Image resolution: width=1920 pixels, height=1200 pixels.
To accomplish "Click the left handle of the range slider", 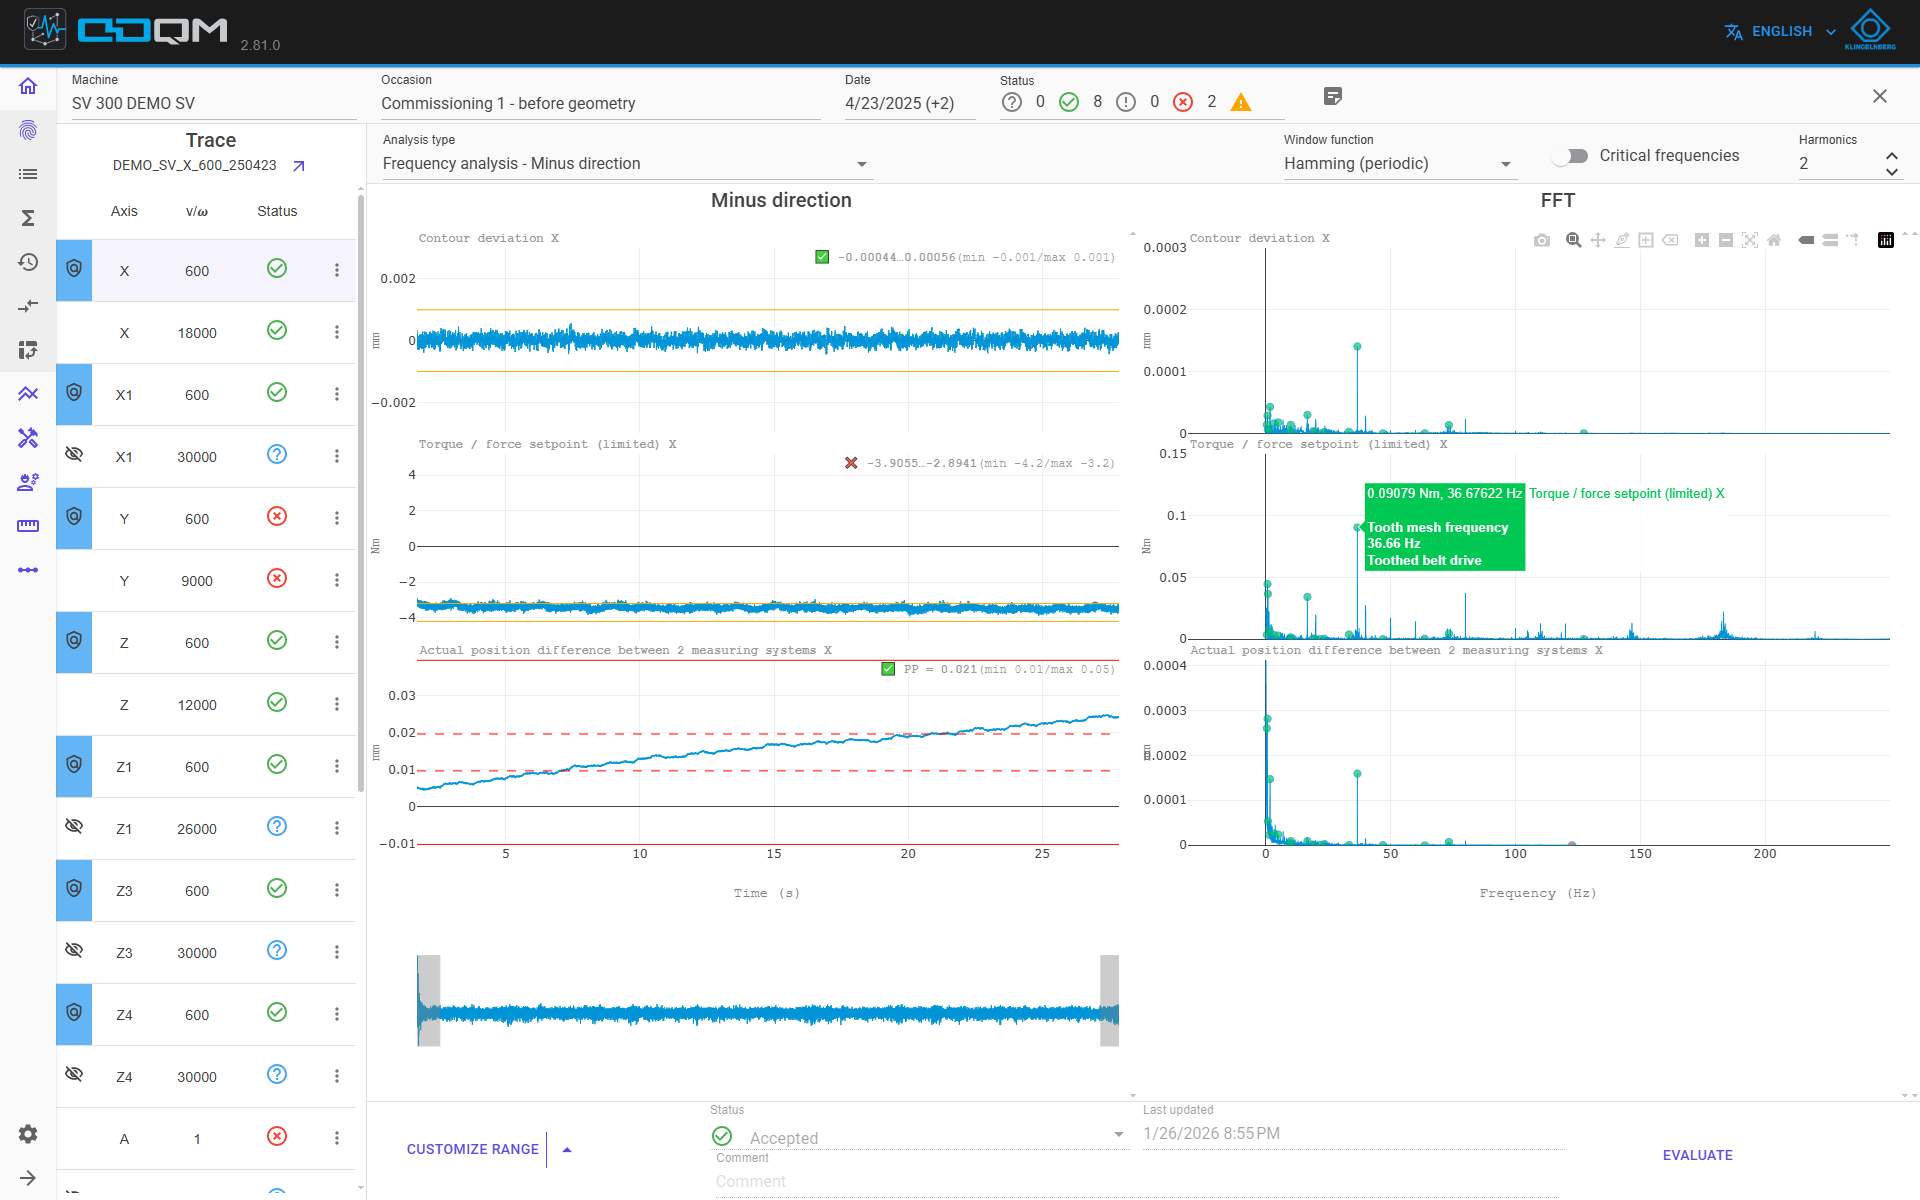I will coord(429,1001).
